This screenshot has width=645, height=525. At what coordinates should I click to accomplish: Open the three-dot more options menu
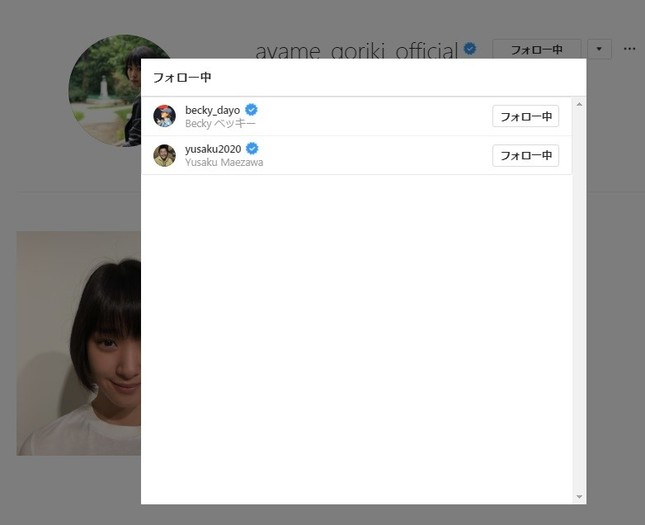pos(629,48)
